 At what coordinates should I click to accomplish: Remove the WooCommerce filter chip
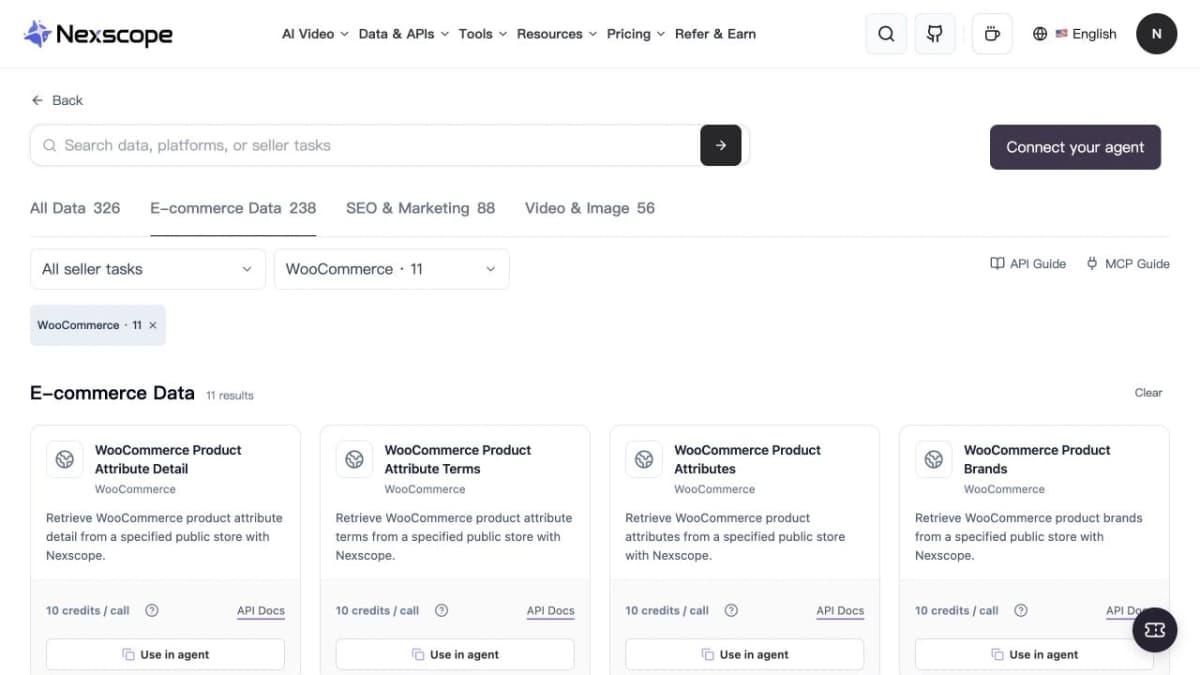pyautogui.click(x=153, y=325)
